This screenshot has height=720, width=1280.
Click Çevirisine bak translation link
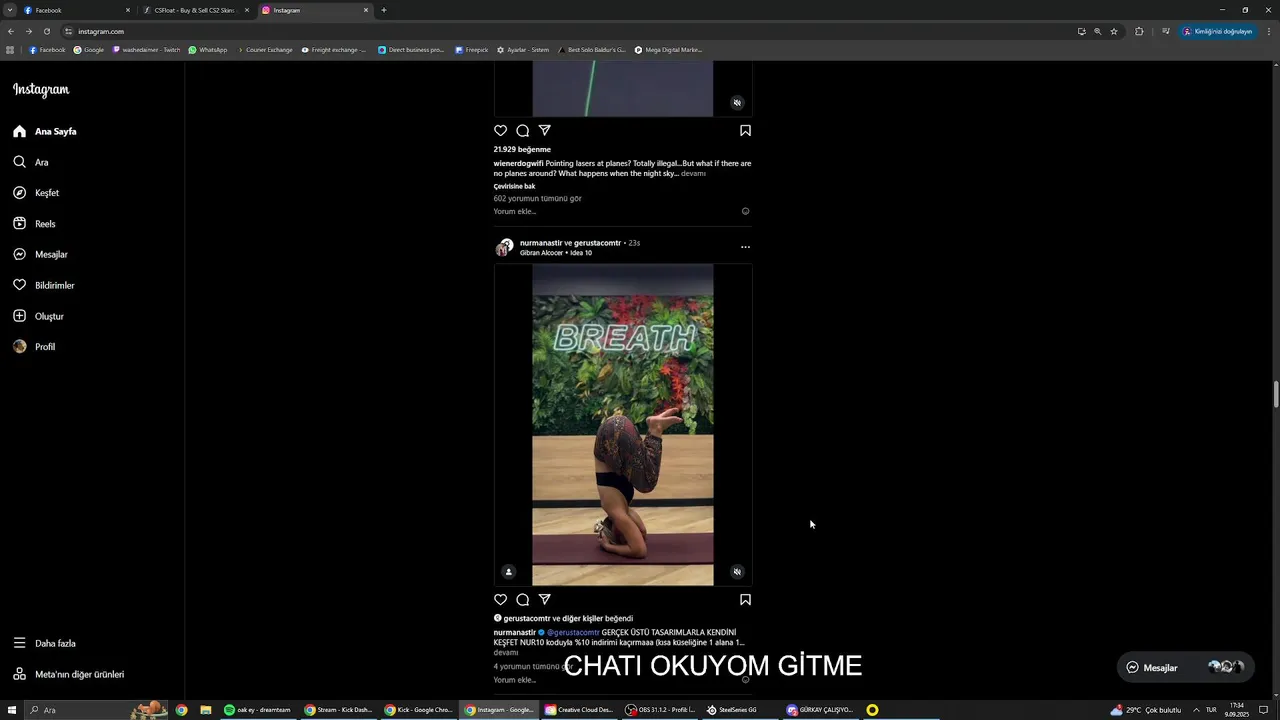tap(514, 186)
